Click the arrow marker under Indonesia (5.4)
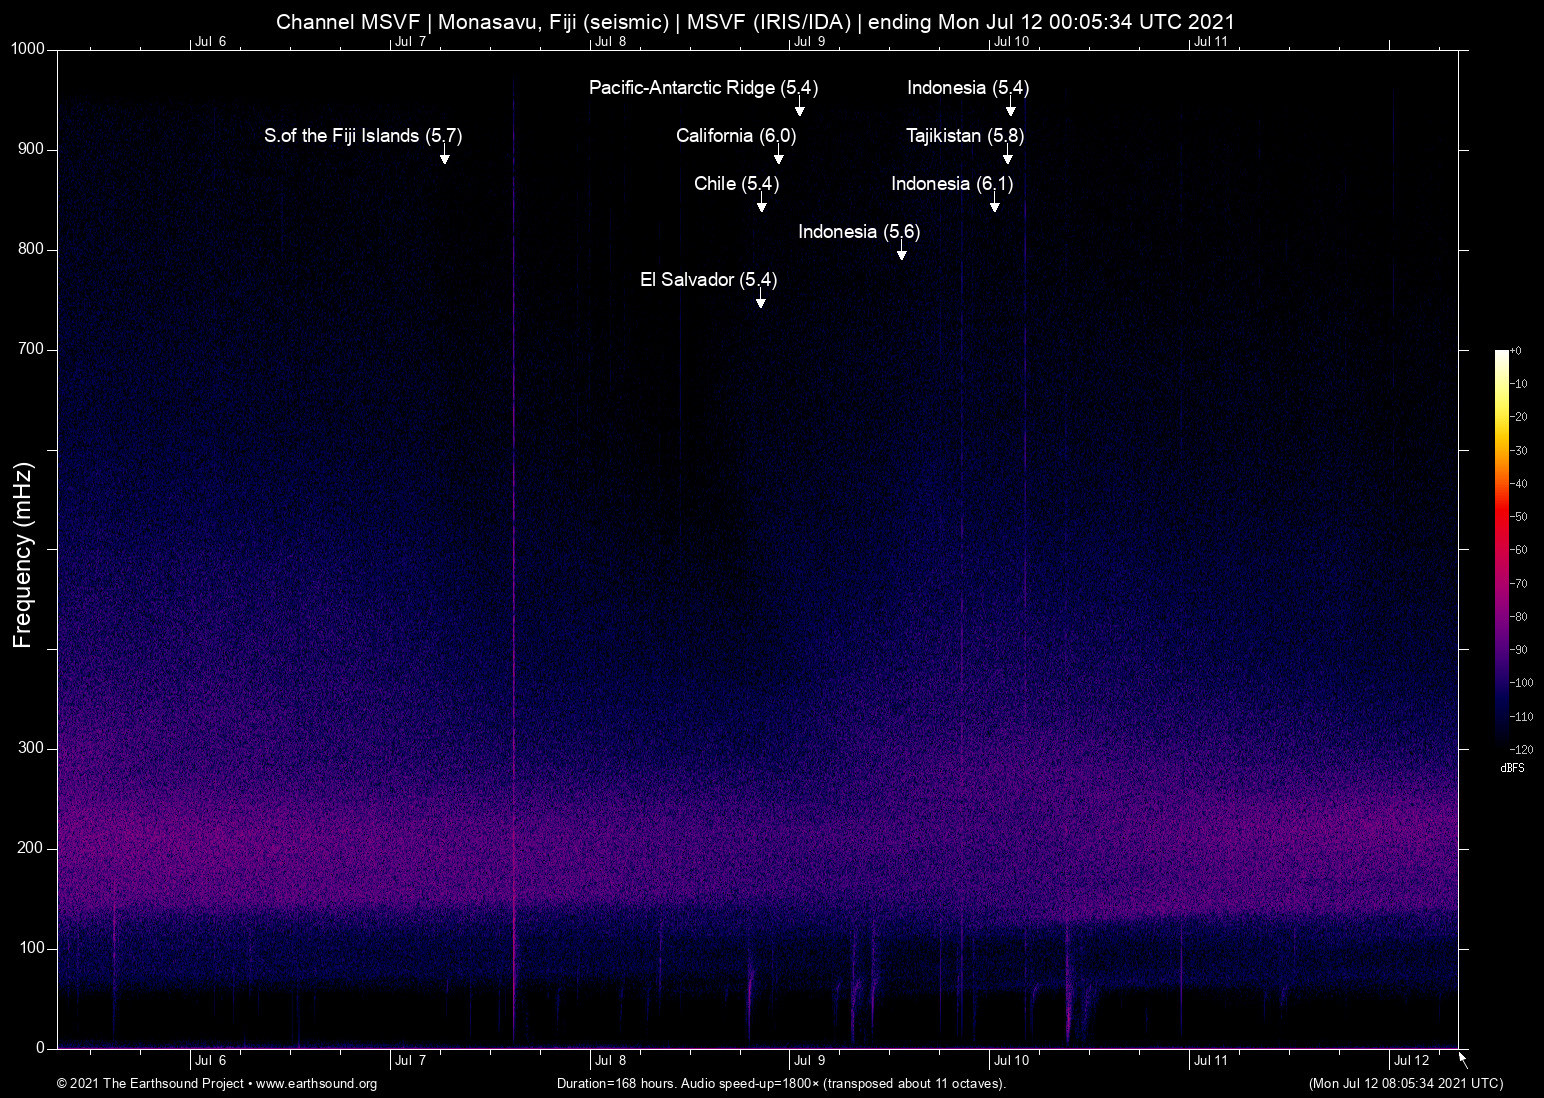 [x=1011, y=106]
